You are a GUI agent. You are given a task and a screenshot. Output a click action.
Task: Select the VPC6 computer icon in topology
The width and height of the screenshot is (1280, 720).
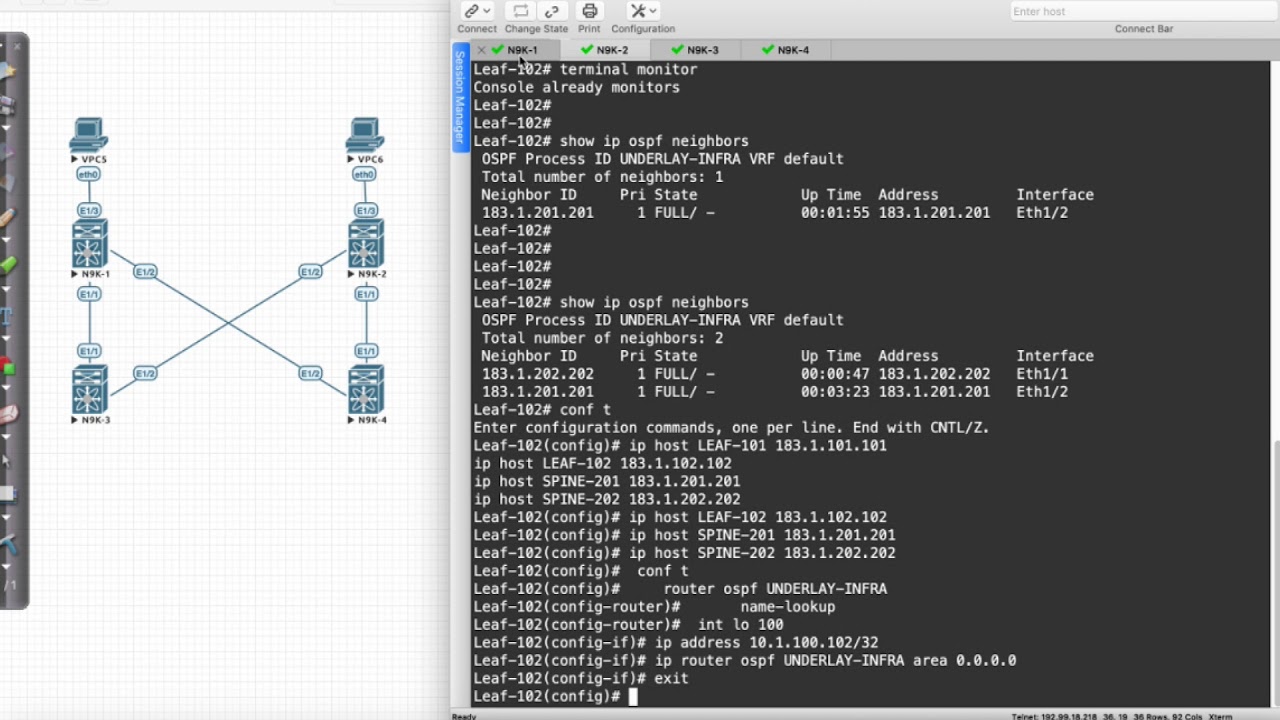[365, 135]
